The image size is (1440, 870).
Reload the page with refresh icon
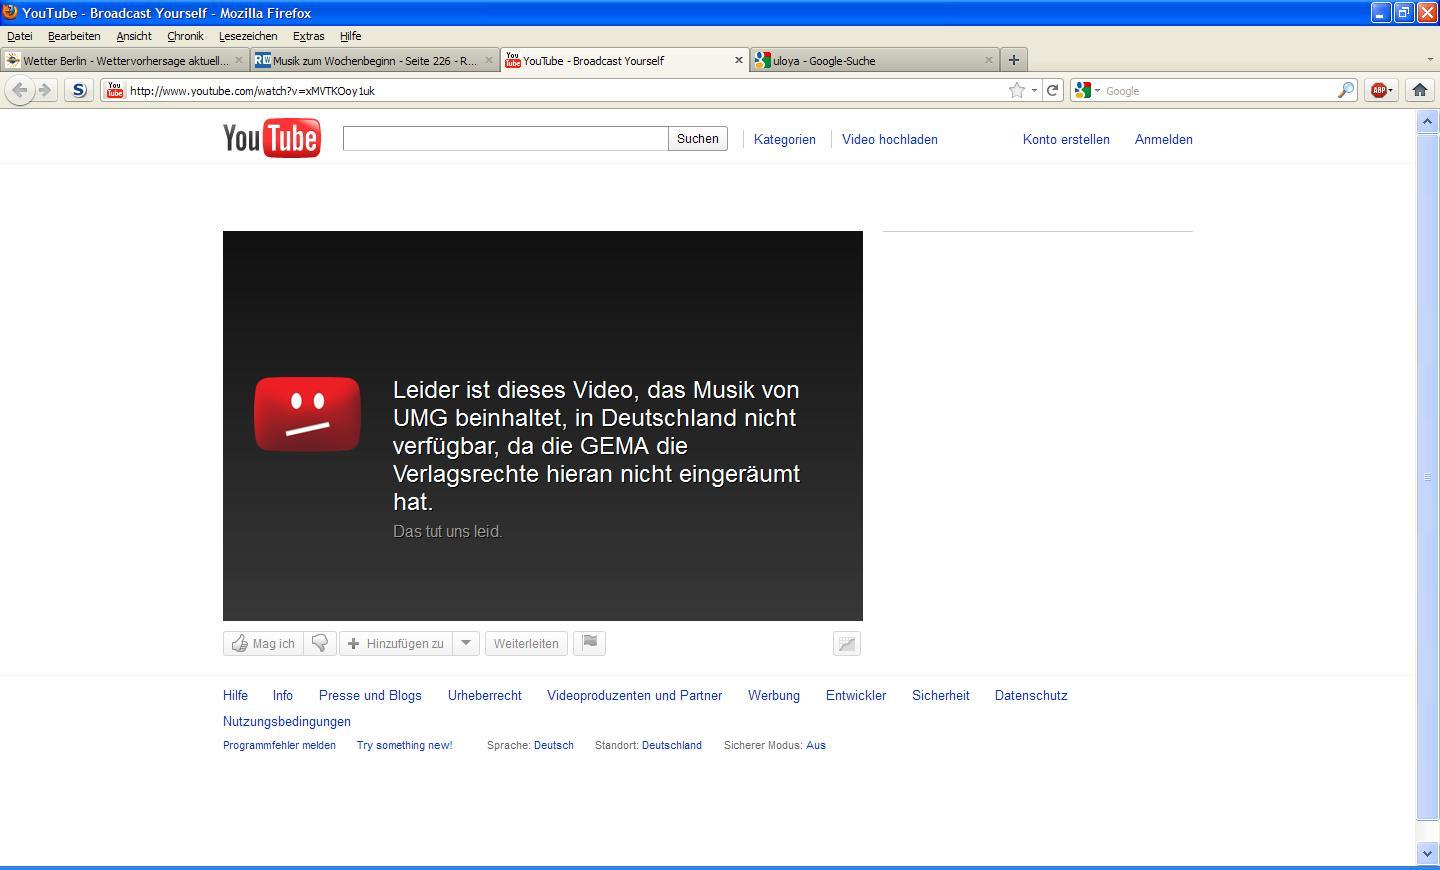tap(1052, 90)
